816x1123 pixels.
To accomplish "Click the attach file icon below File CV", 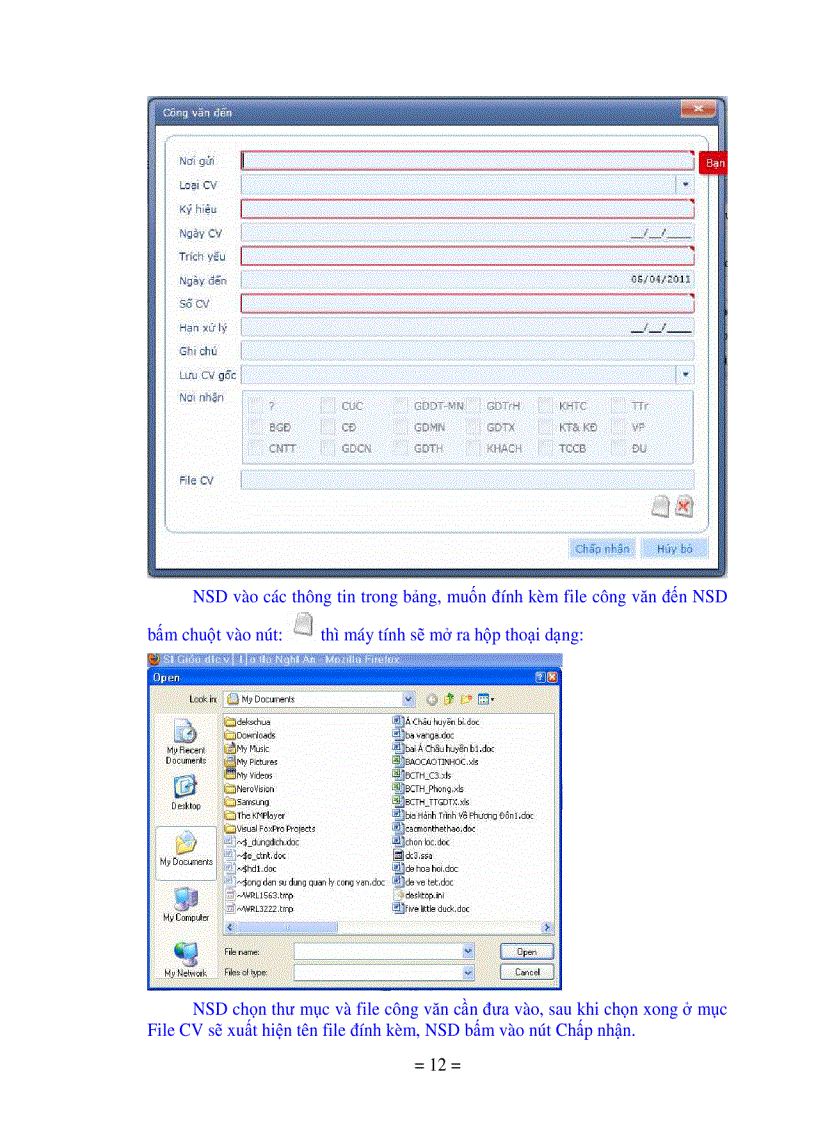I will pyautogui.click(x=660, y=507).
